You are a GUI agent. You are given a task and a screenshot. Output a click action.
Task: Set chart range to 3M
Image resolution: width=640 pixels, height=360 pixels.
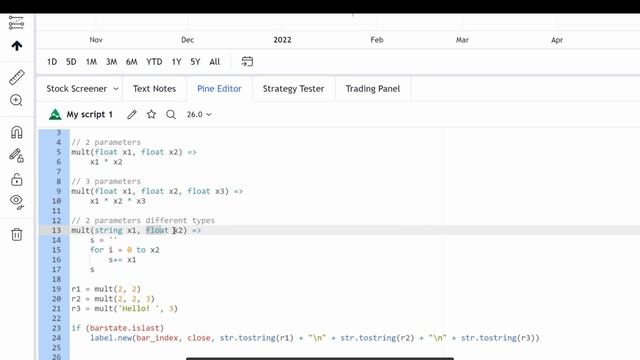[111, 62]
